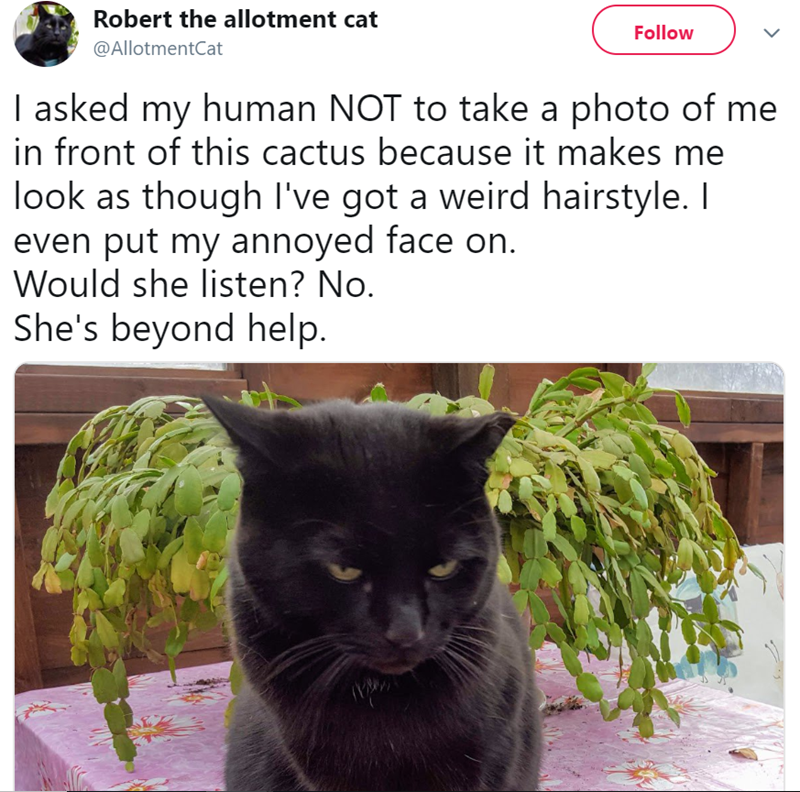Click the word cactus in the tweet

click(313, 153)
